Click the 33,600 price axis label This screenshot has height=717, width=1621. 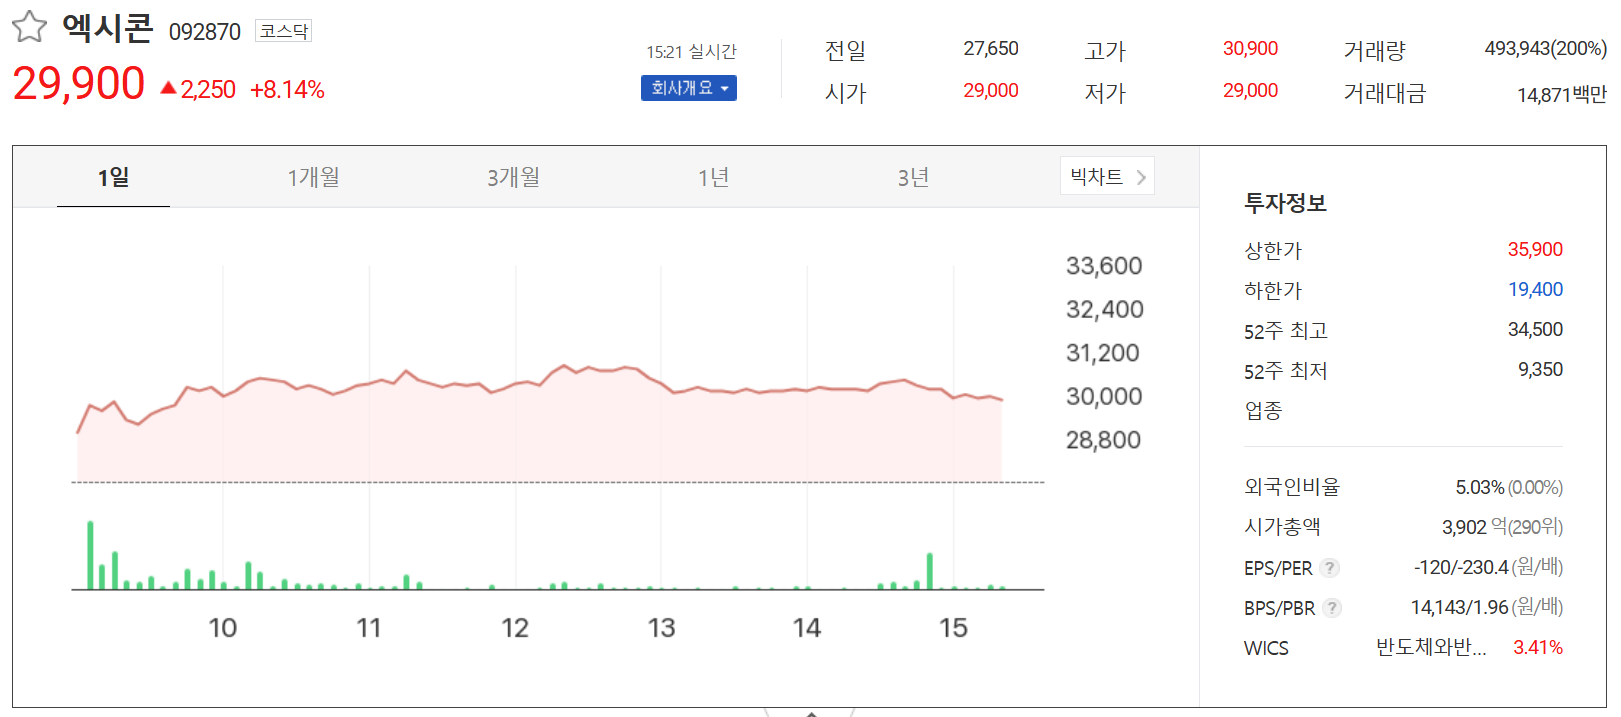1104,266
